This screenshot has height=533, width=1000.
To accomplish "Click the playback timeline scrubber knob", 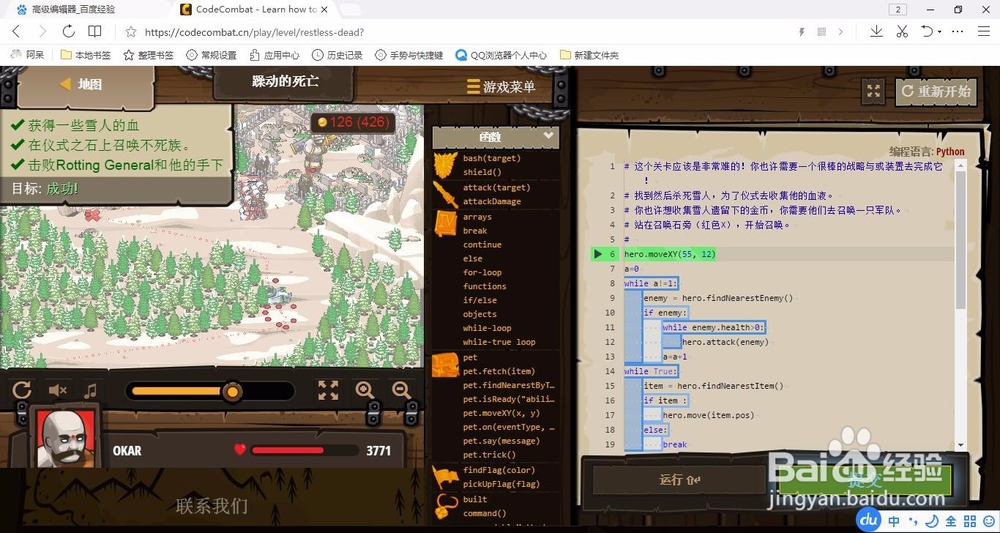I will click(233, 391).
